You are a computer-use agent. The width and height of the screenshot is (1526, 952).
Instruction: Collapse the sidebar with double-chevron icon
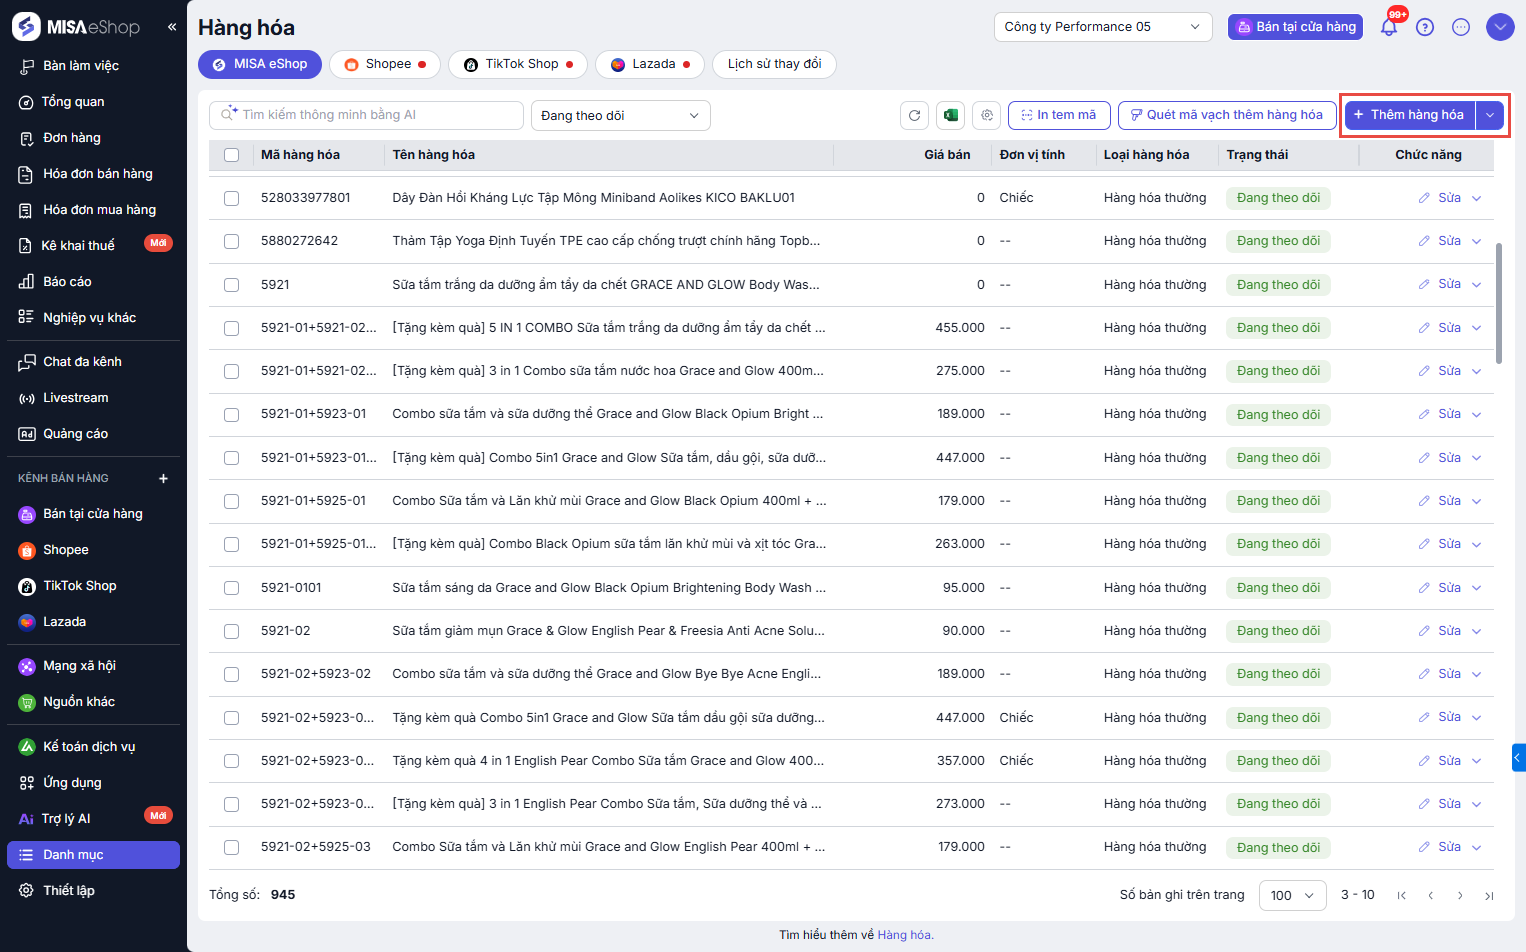172,27
